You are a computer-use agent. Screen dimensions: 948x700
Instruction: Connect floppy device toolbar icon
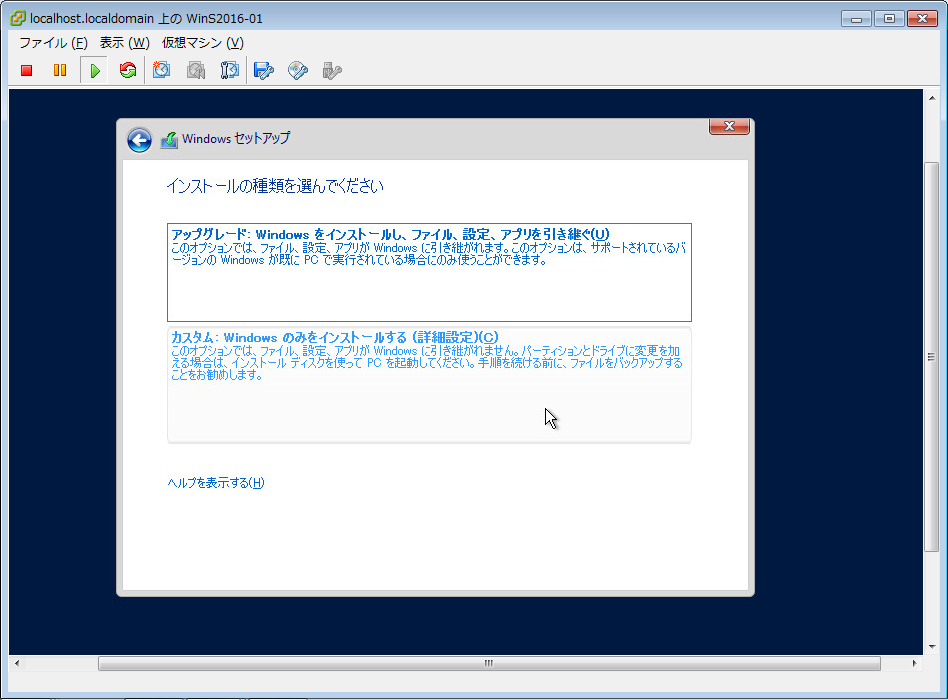(264, 71)
